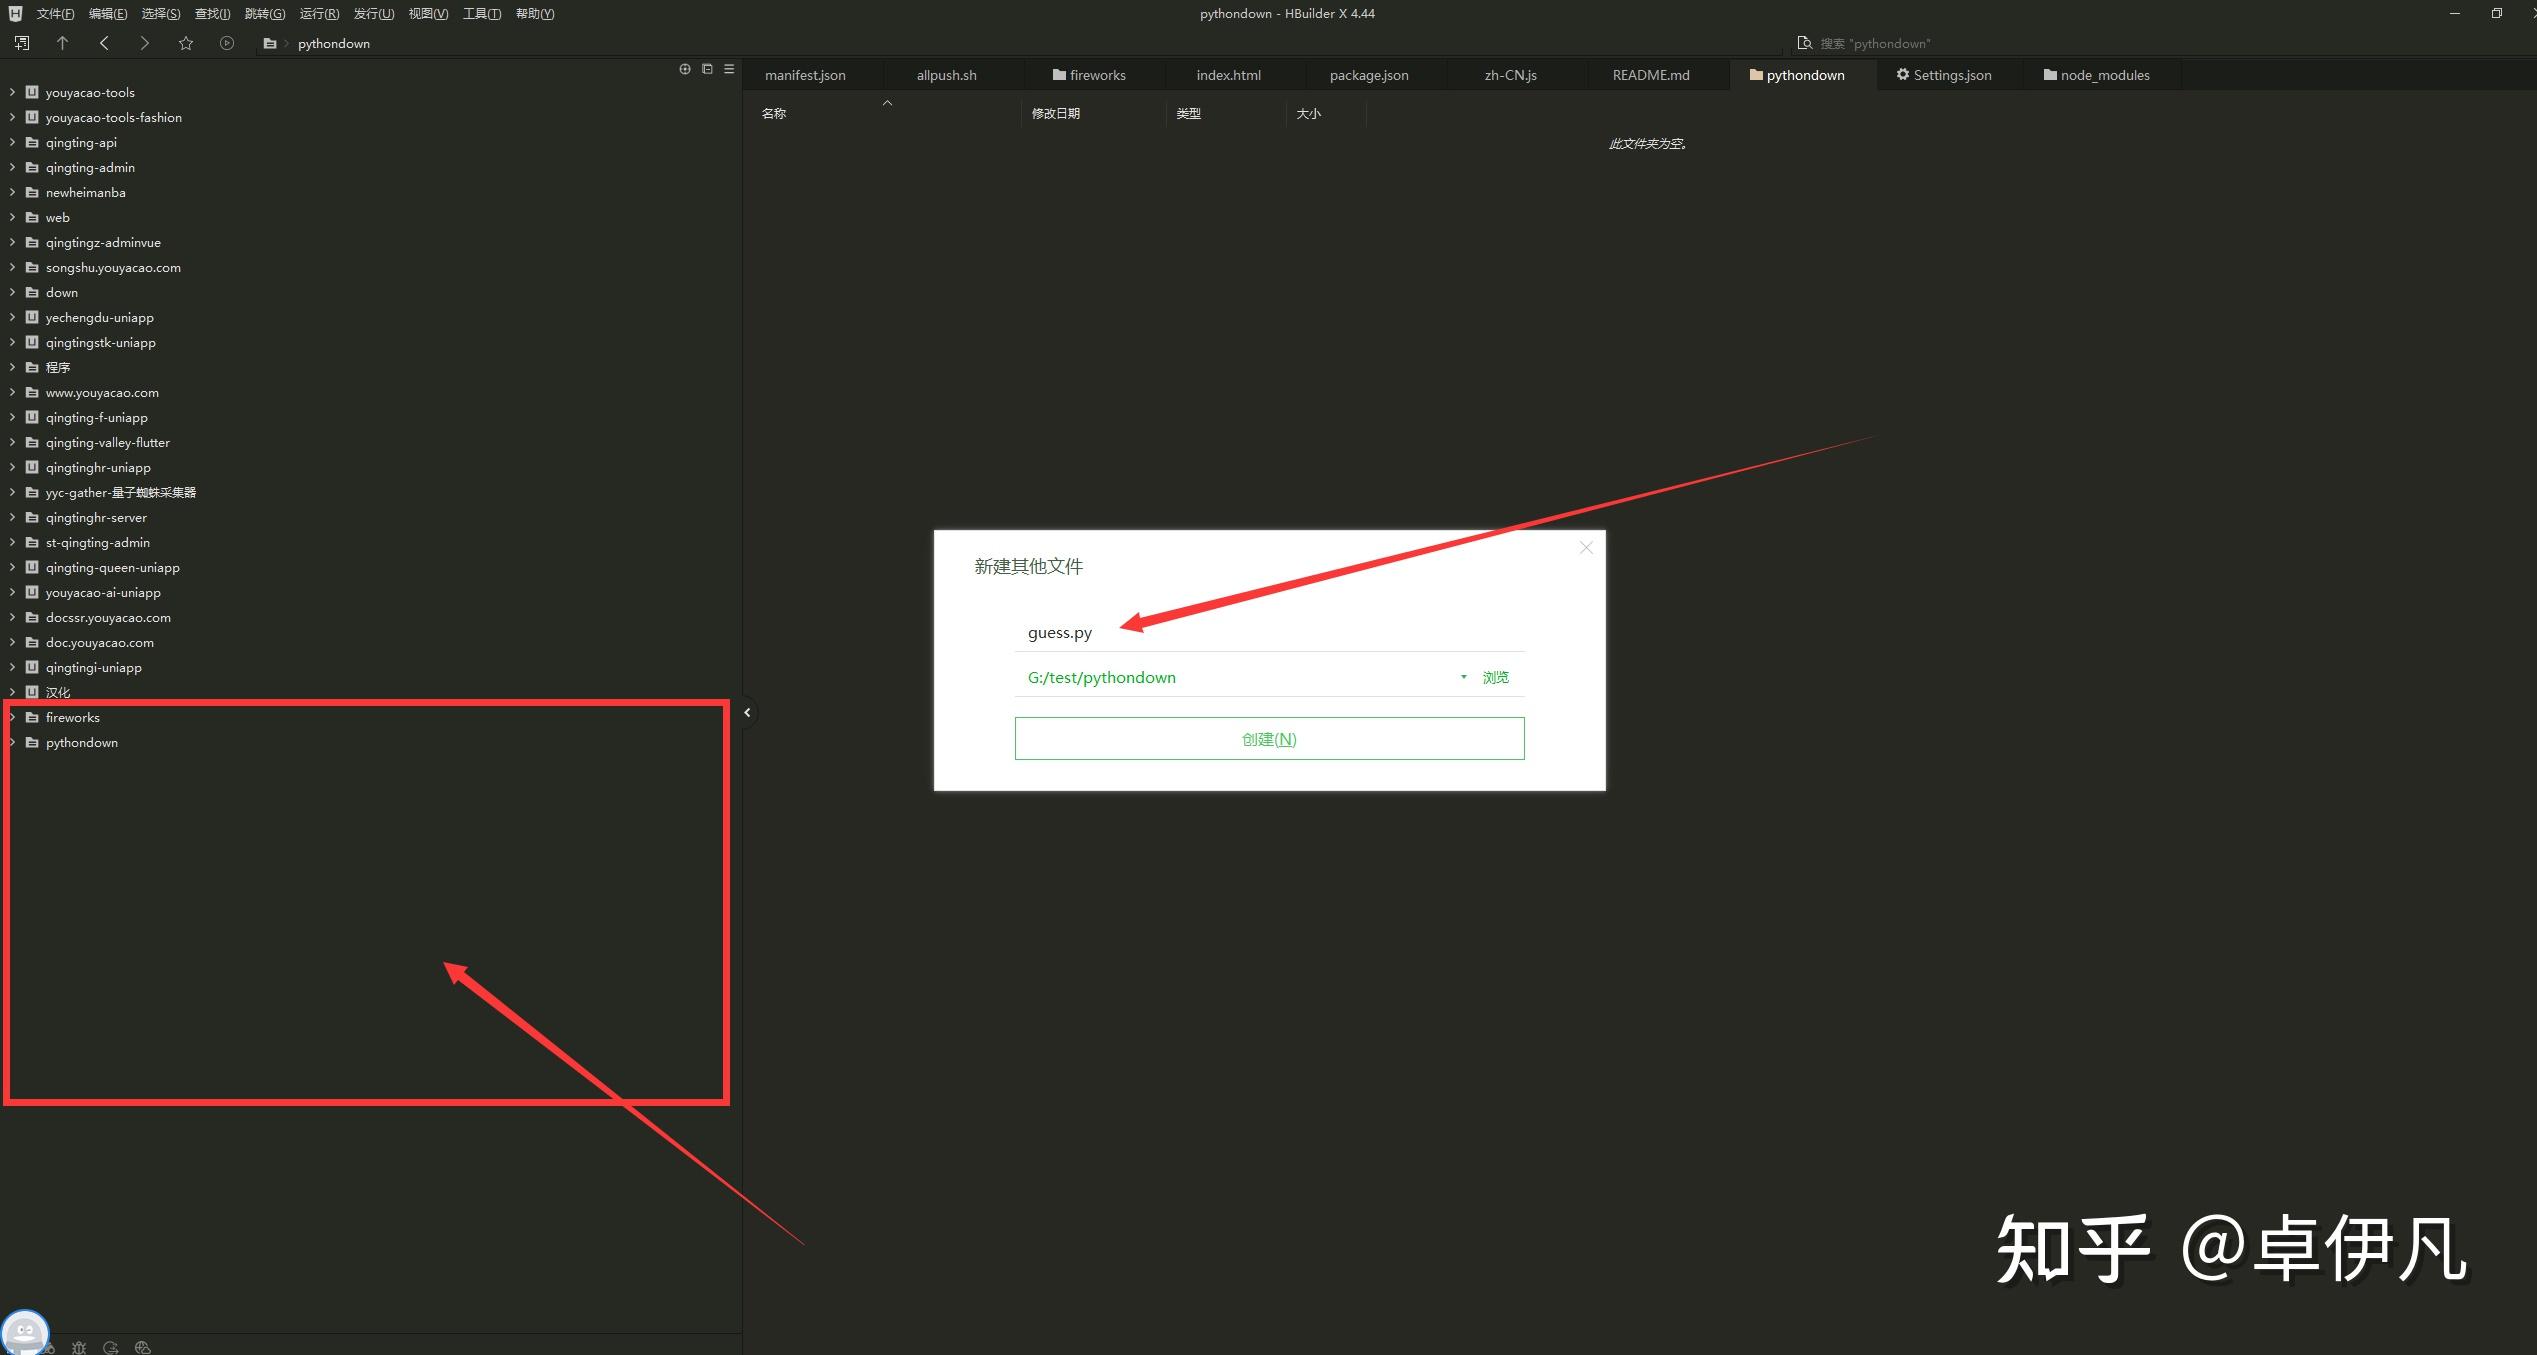Navigate back with the left chevron
This screenshot has height=1355, width=2537.
104,43
